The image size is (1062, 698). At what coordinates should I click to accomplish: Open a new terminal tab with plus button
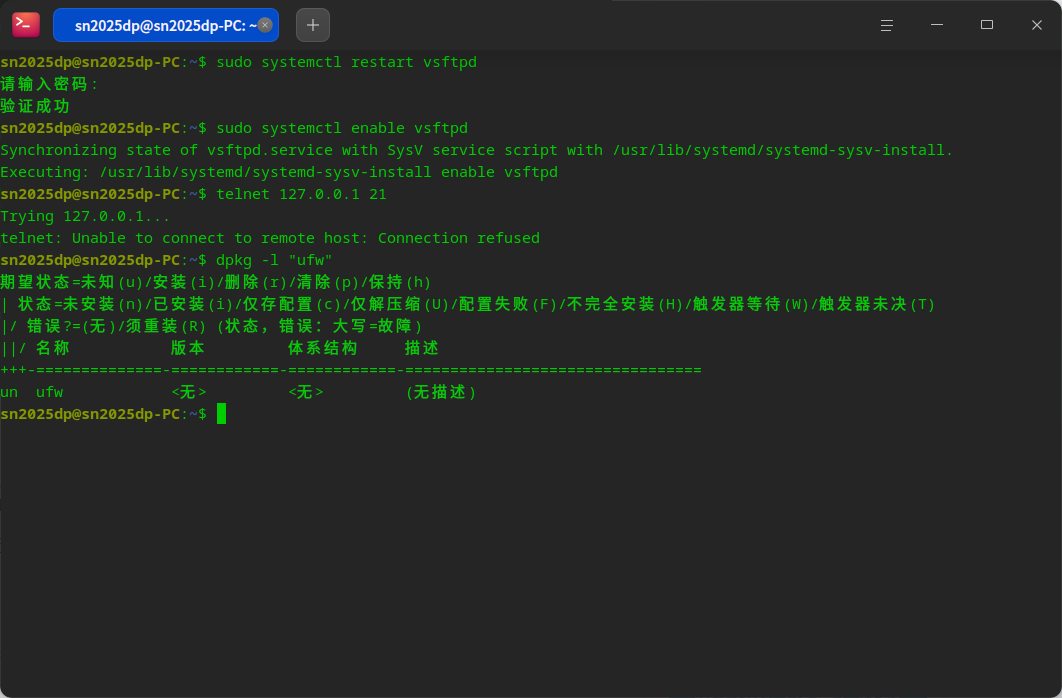313,25
